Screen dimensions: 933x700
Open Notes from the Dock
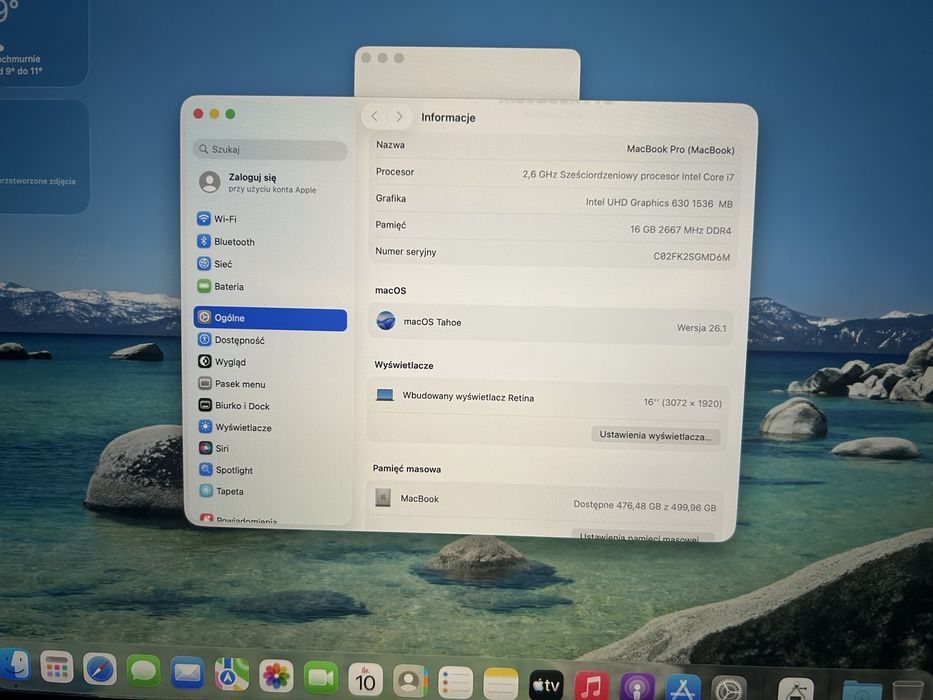500,685
